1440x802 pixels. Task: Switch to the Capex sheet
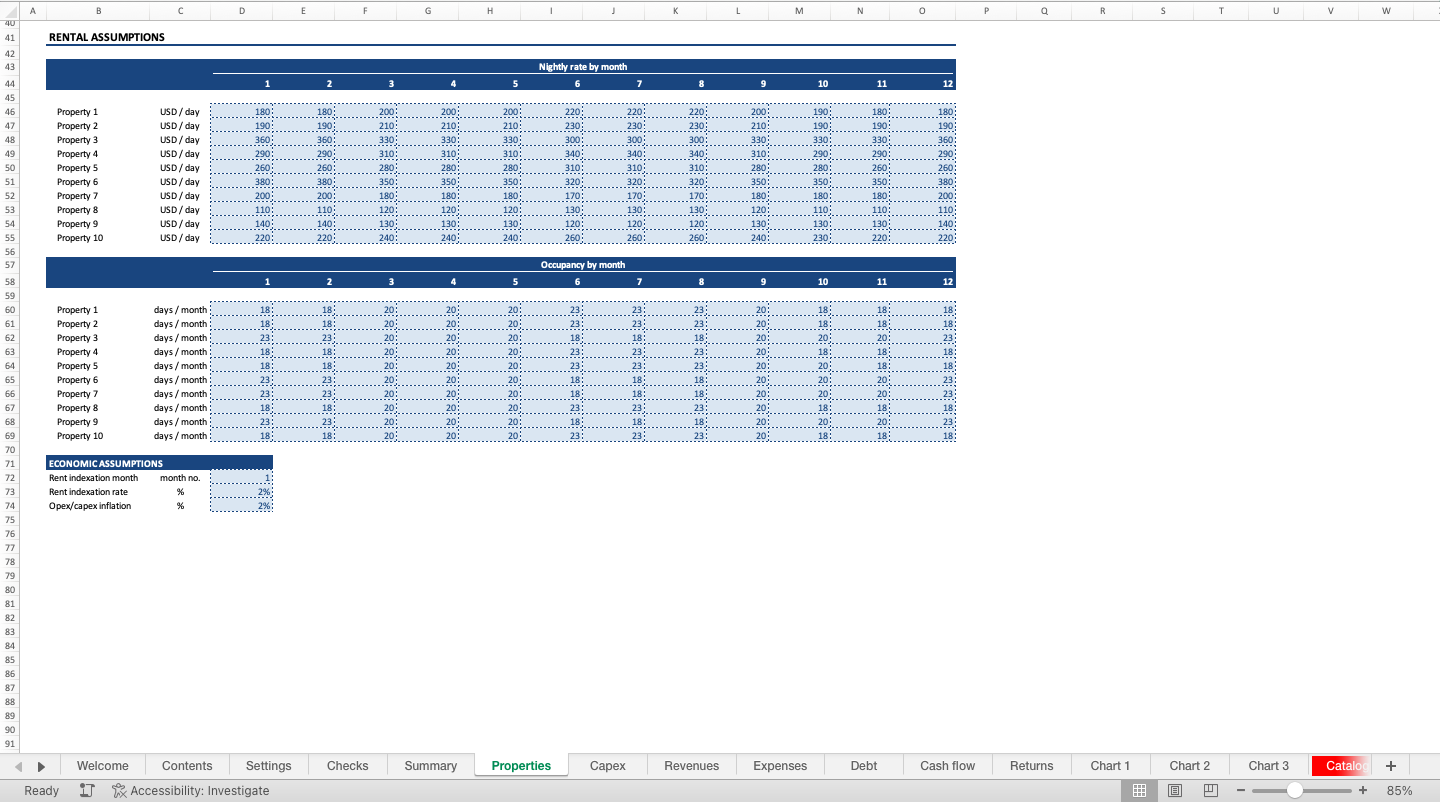click(x=607, y=765)
